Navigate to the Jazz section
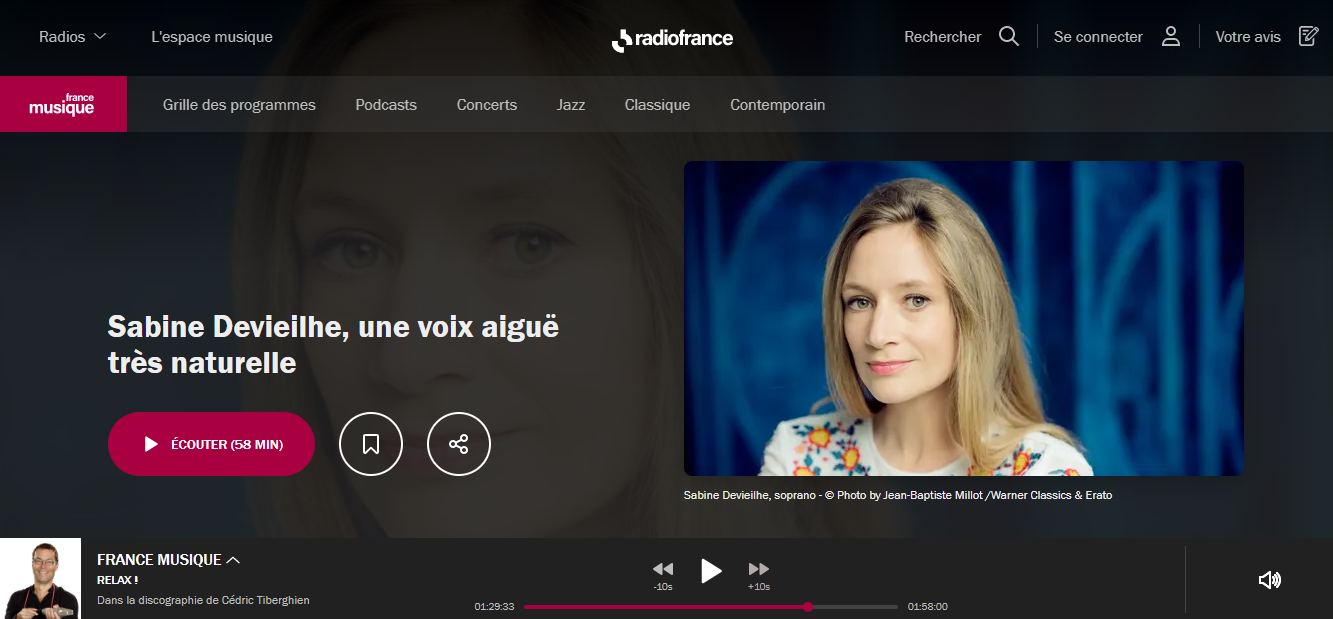Screen dimensions: 1333x619 (571, 105)
